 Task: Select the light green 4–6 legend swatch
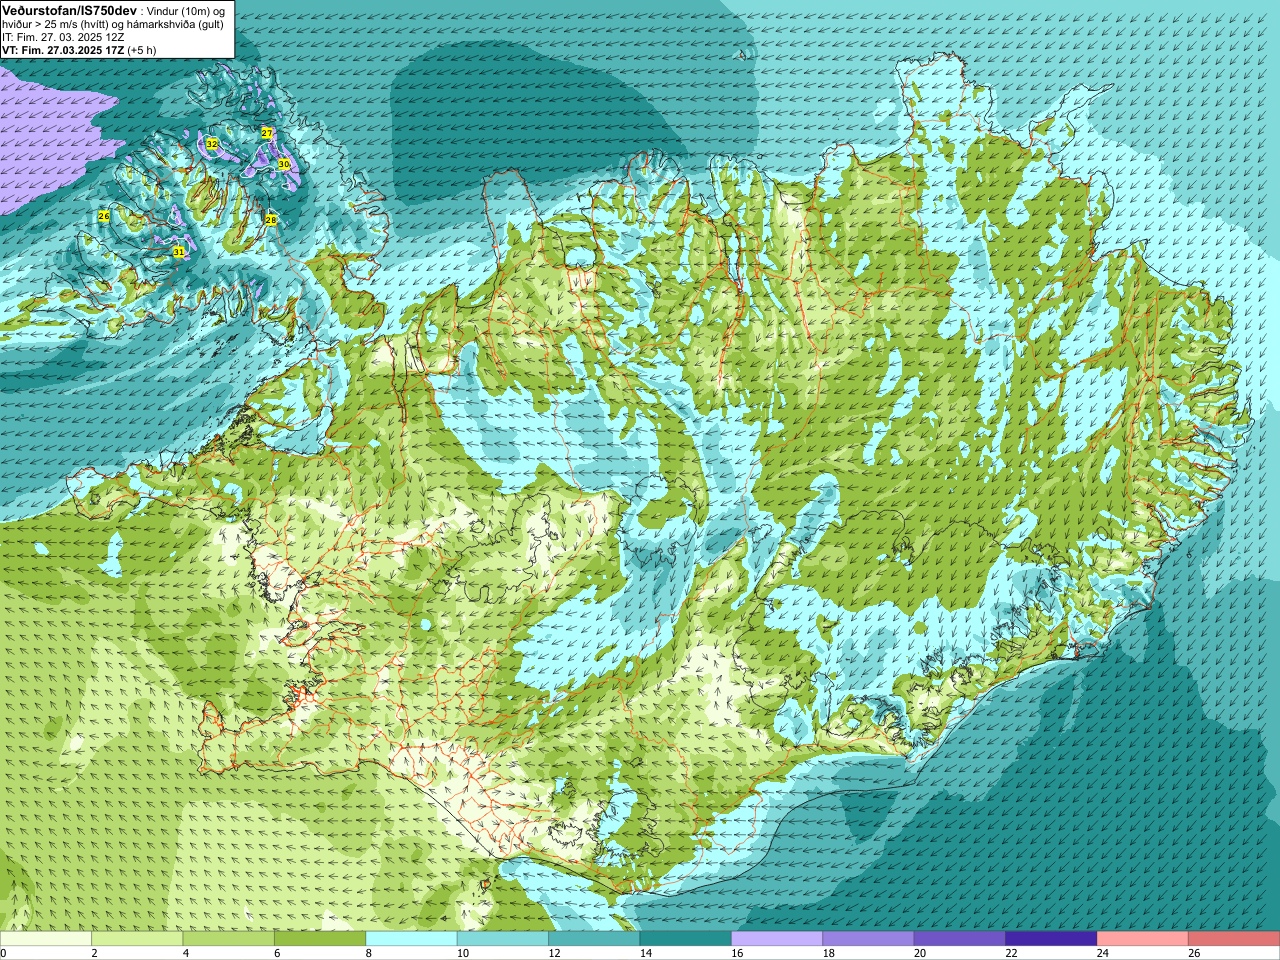tap(228, 939)
